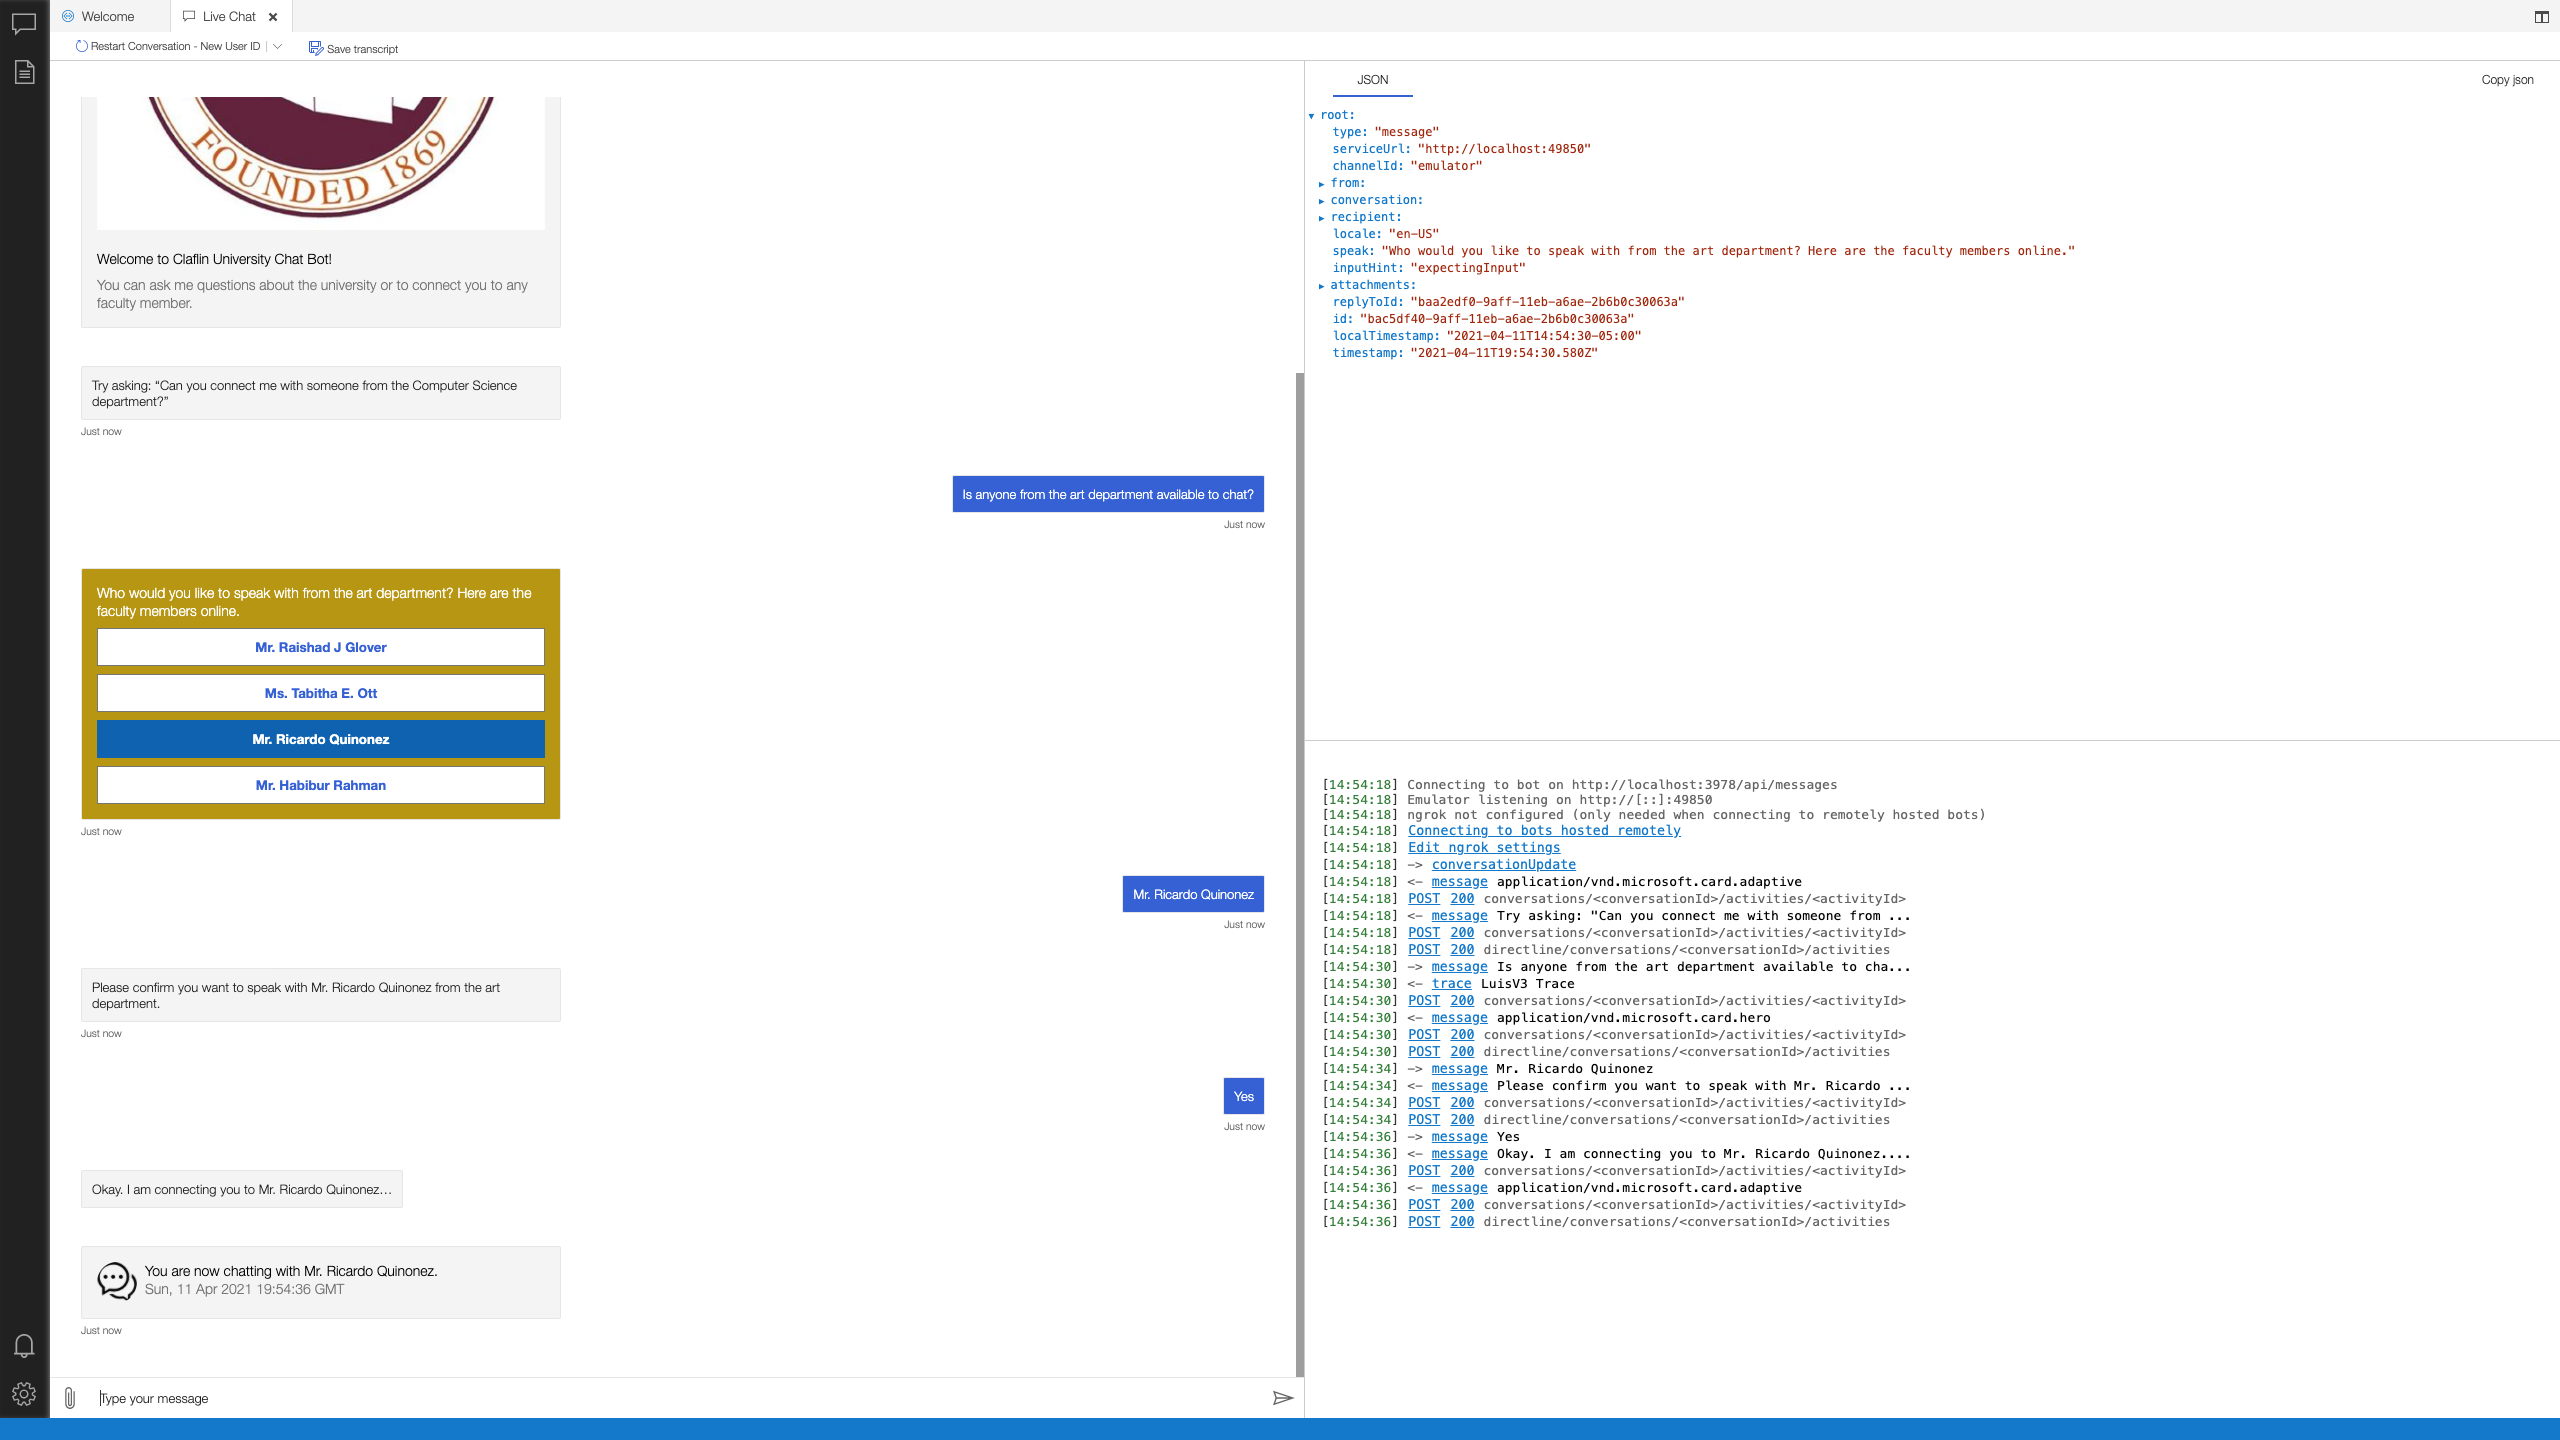Select the JSON inspector tab
This screenshot has width=2560, height=1440.
click(x=1372, y=80)
